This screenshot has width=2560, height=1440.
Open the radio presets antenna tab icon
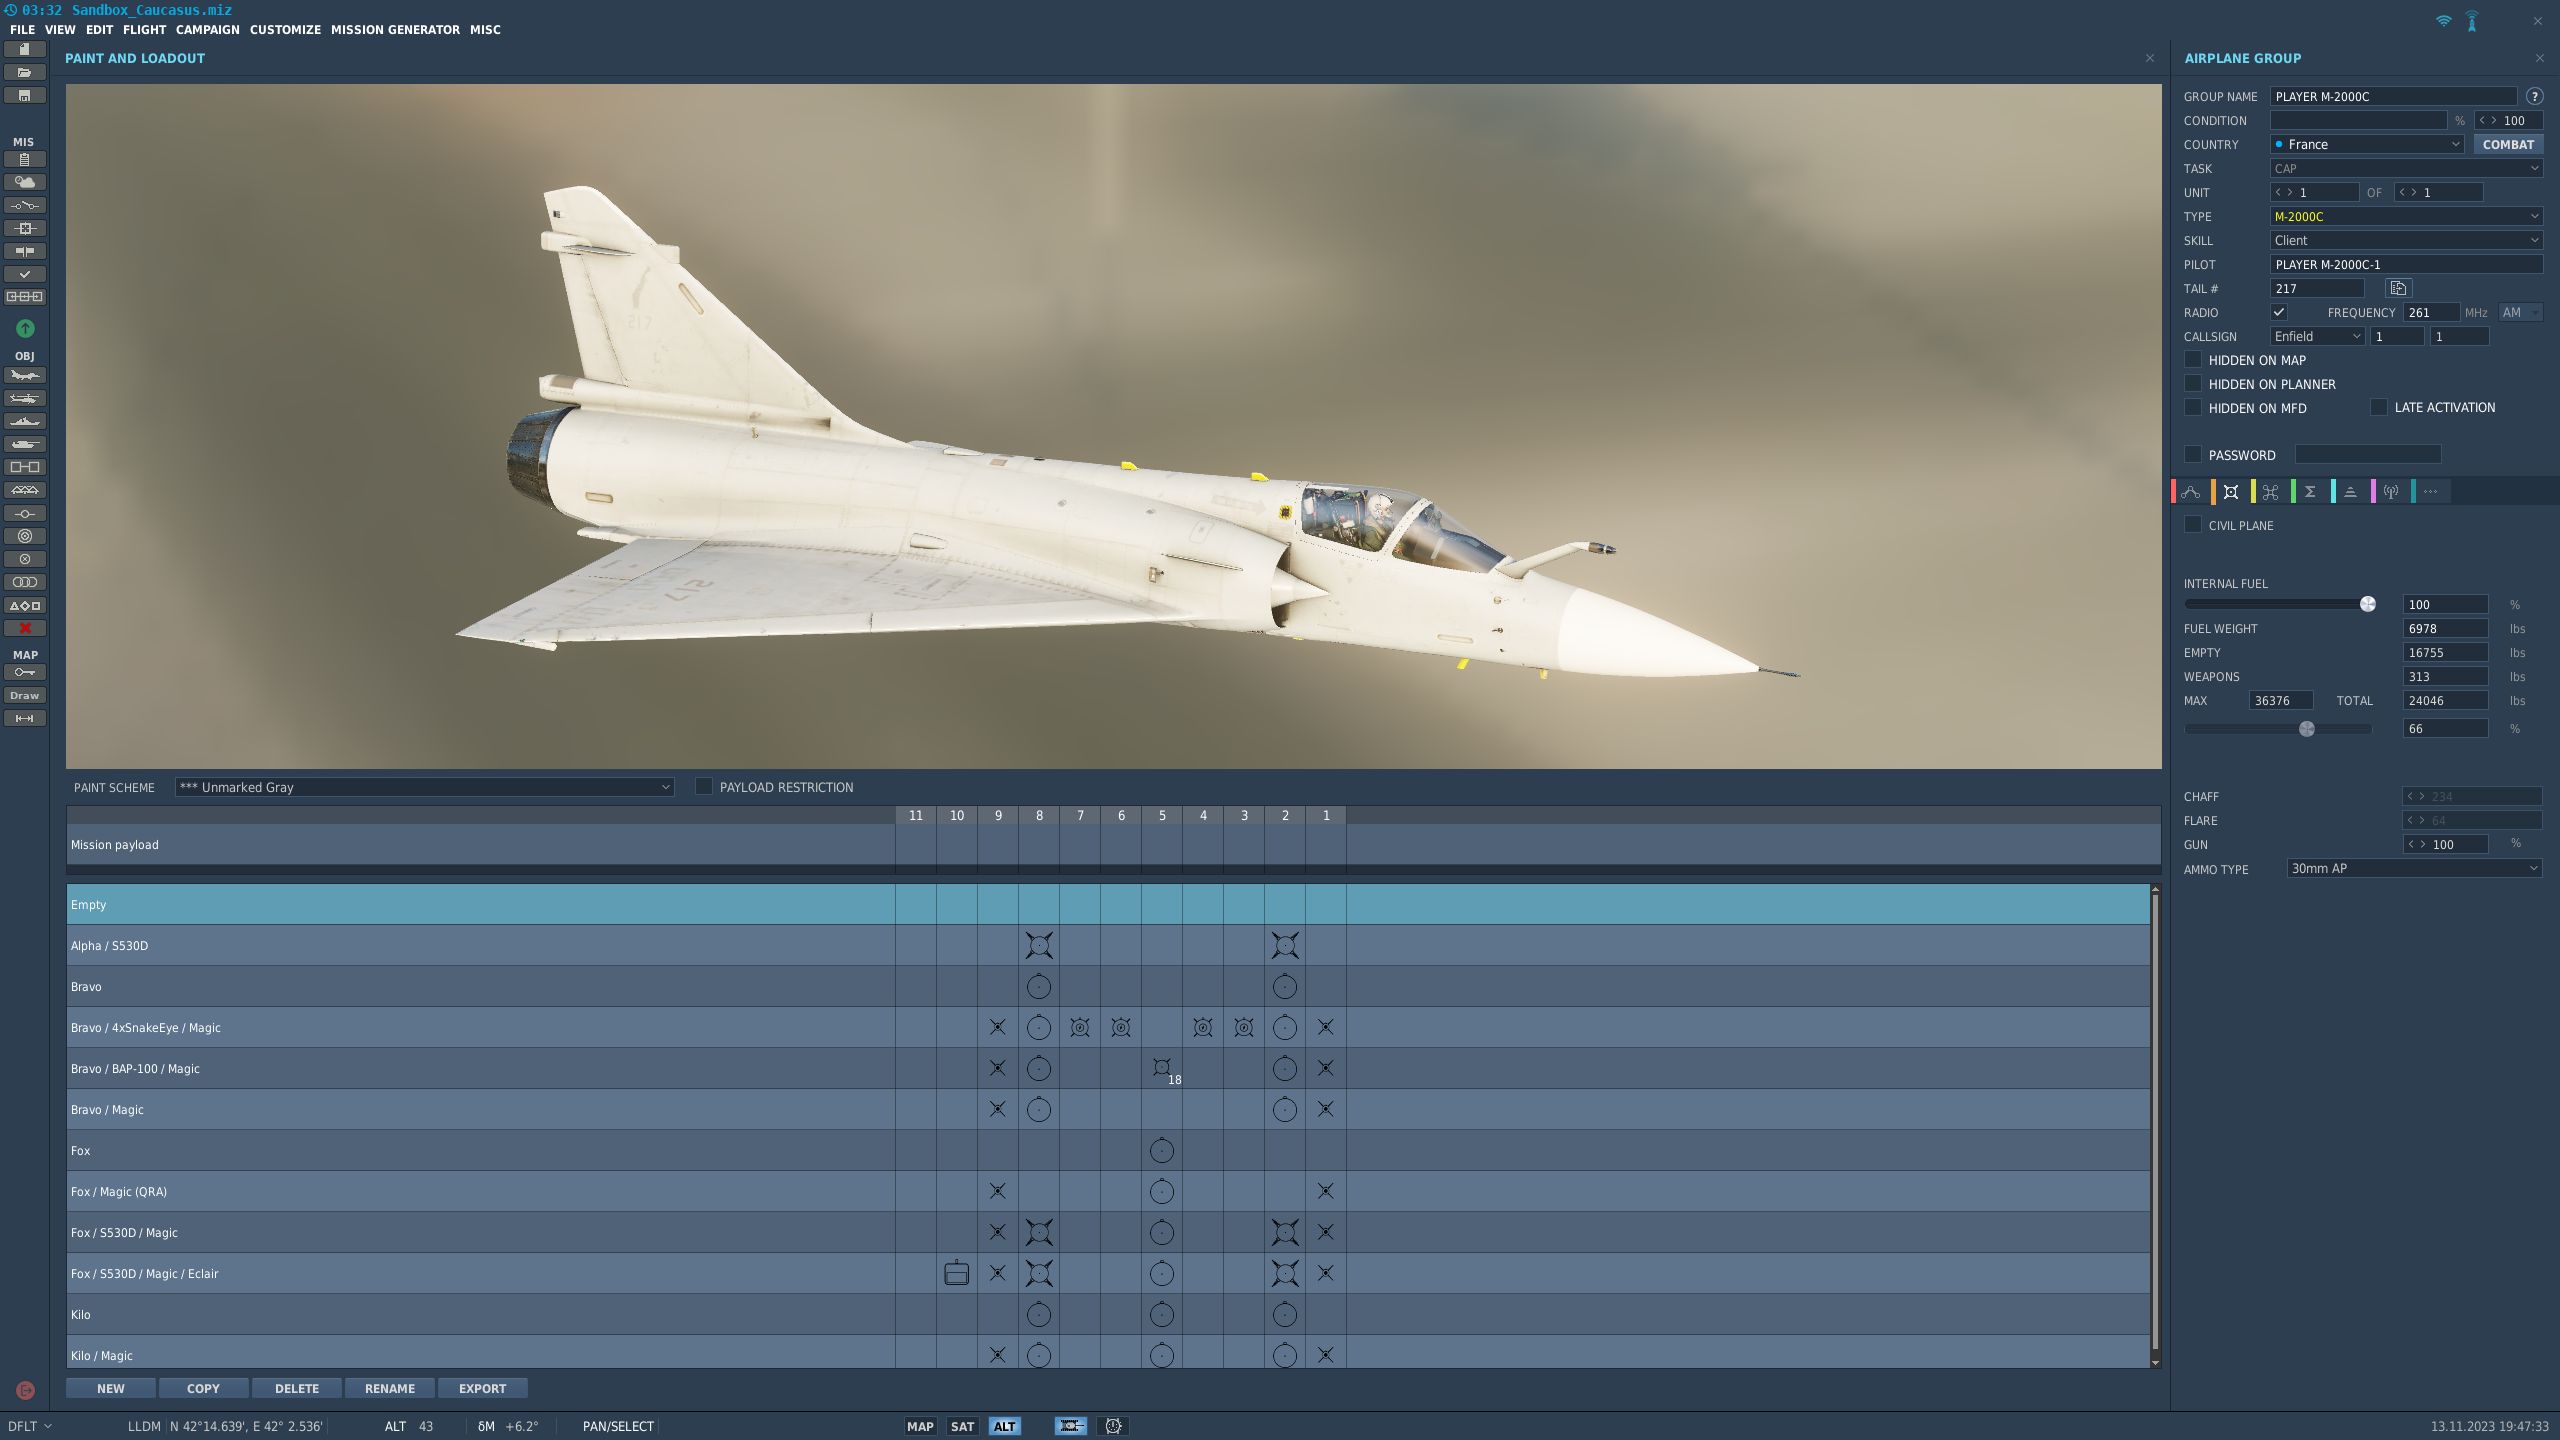click(2391, 492)
